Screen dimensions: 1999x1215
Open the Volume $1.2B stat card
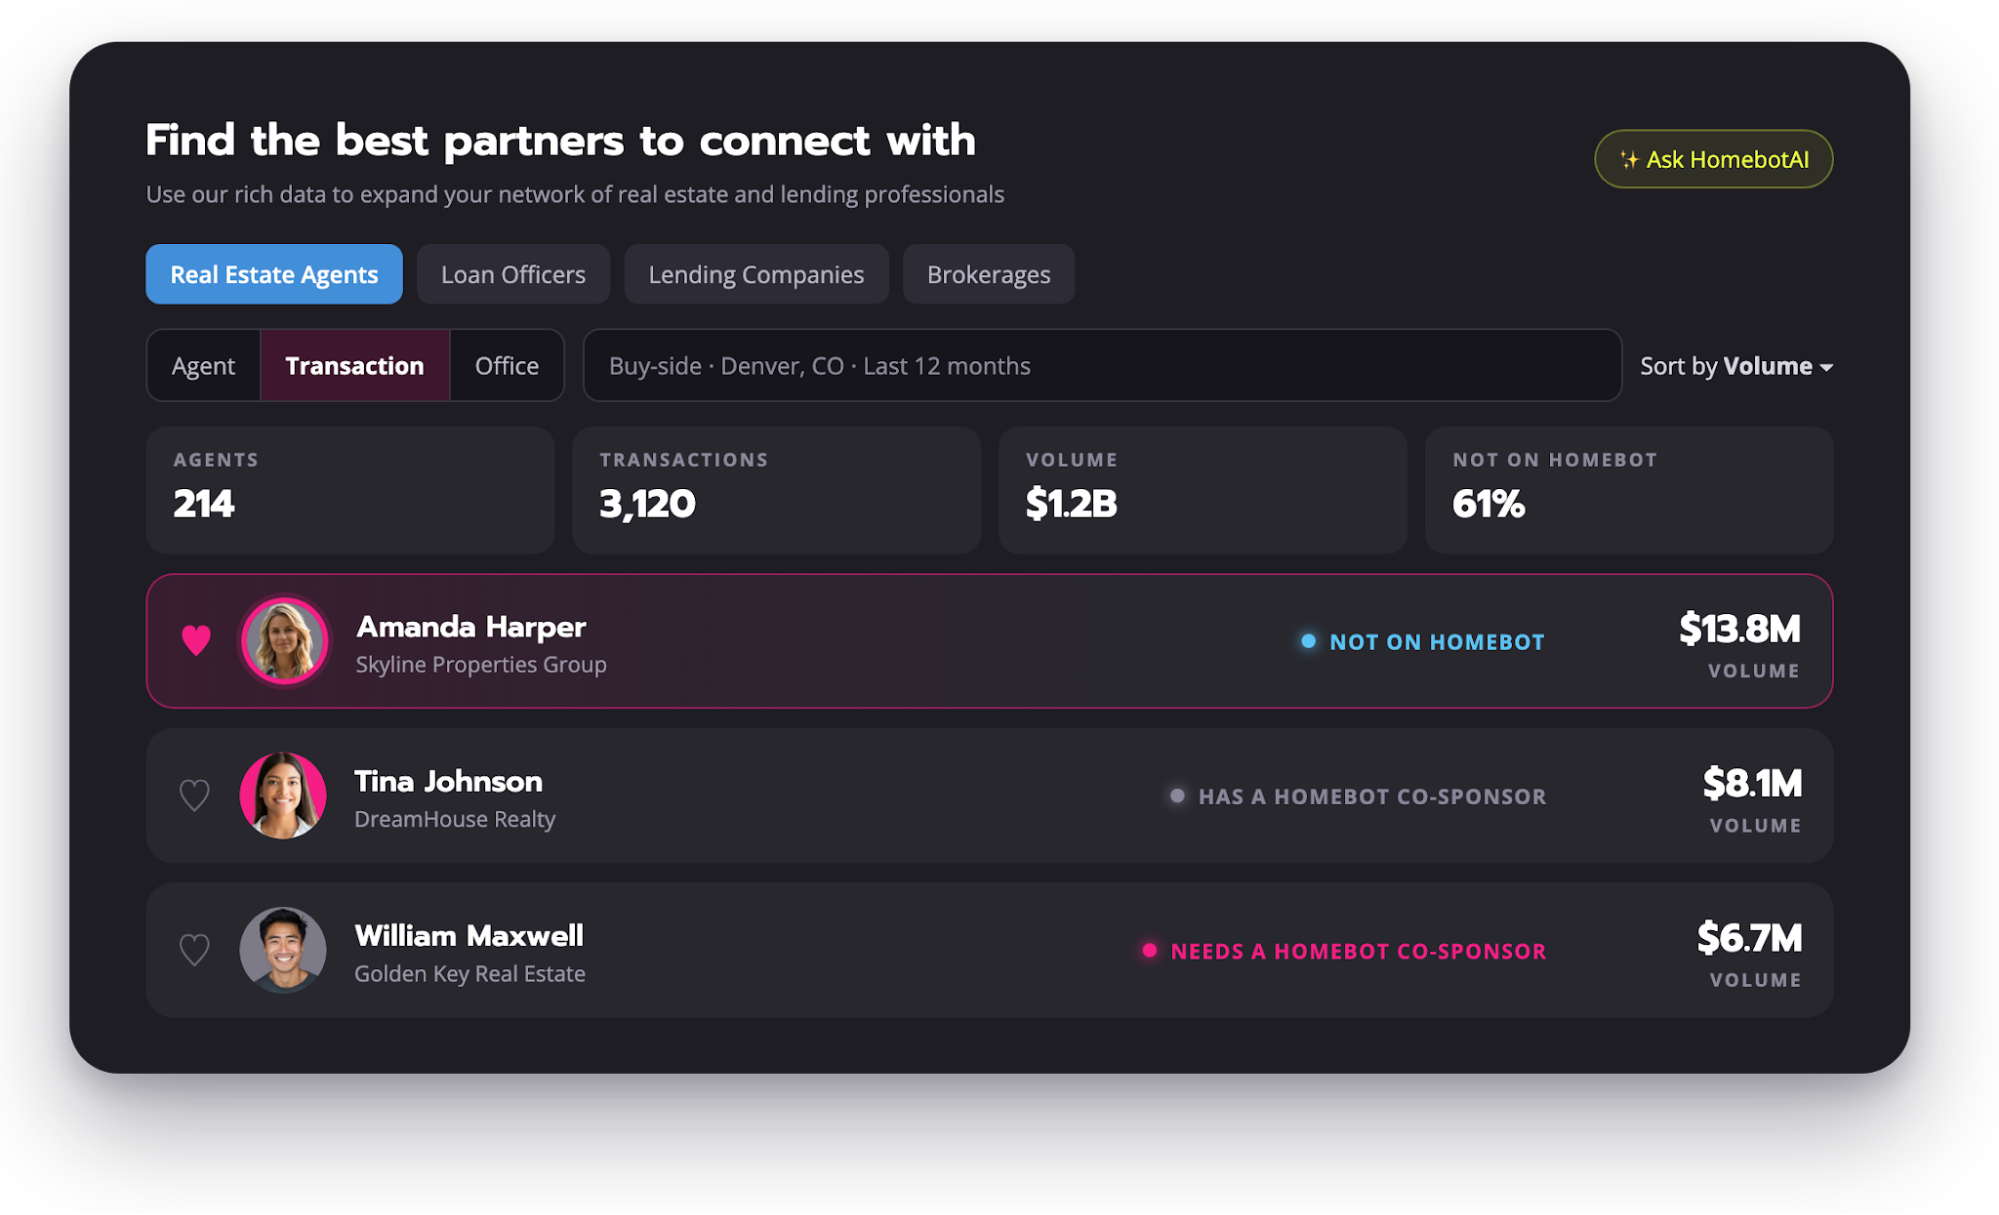tap(1202, 490)
